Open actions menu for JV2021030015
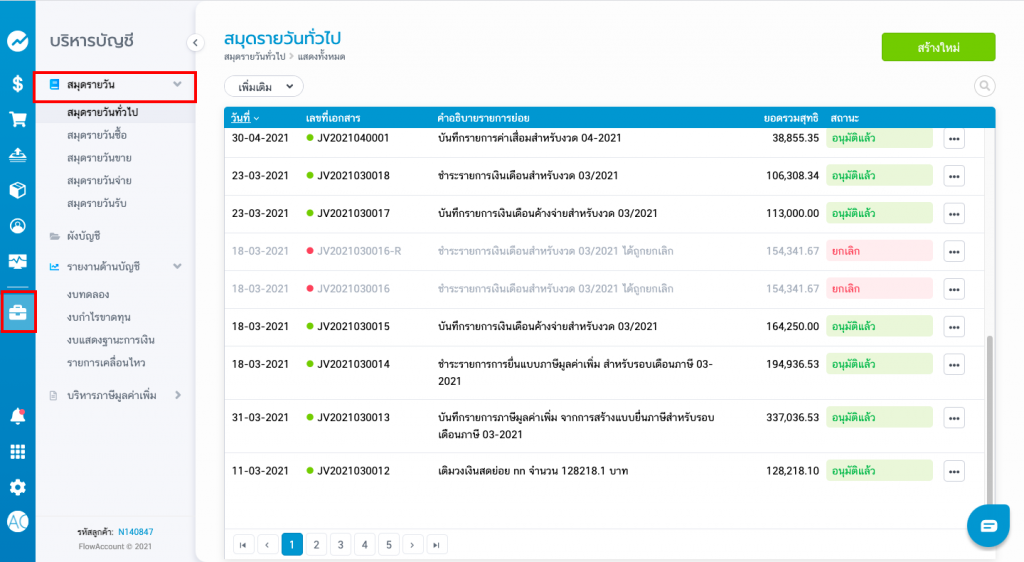1024x562 pixels. (x=954, y=327)
